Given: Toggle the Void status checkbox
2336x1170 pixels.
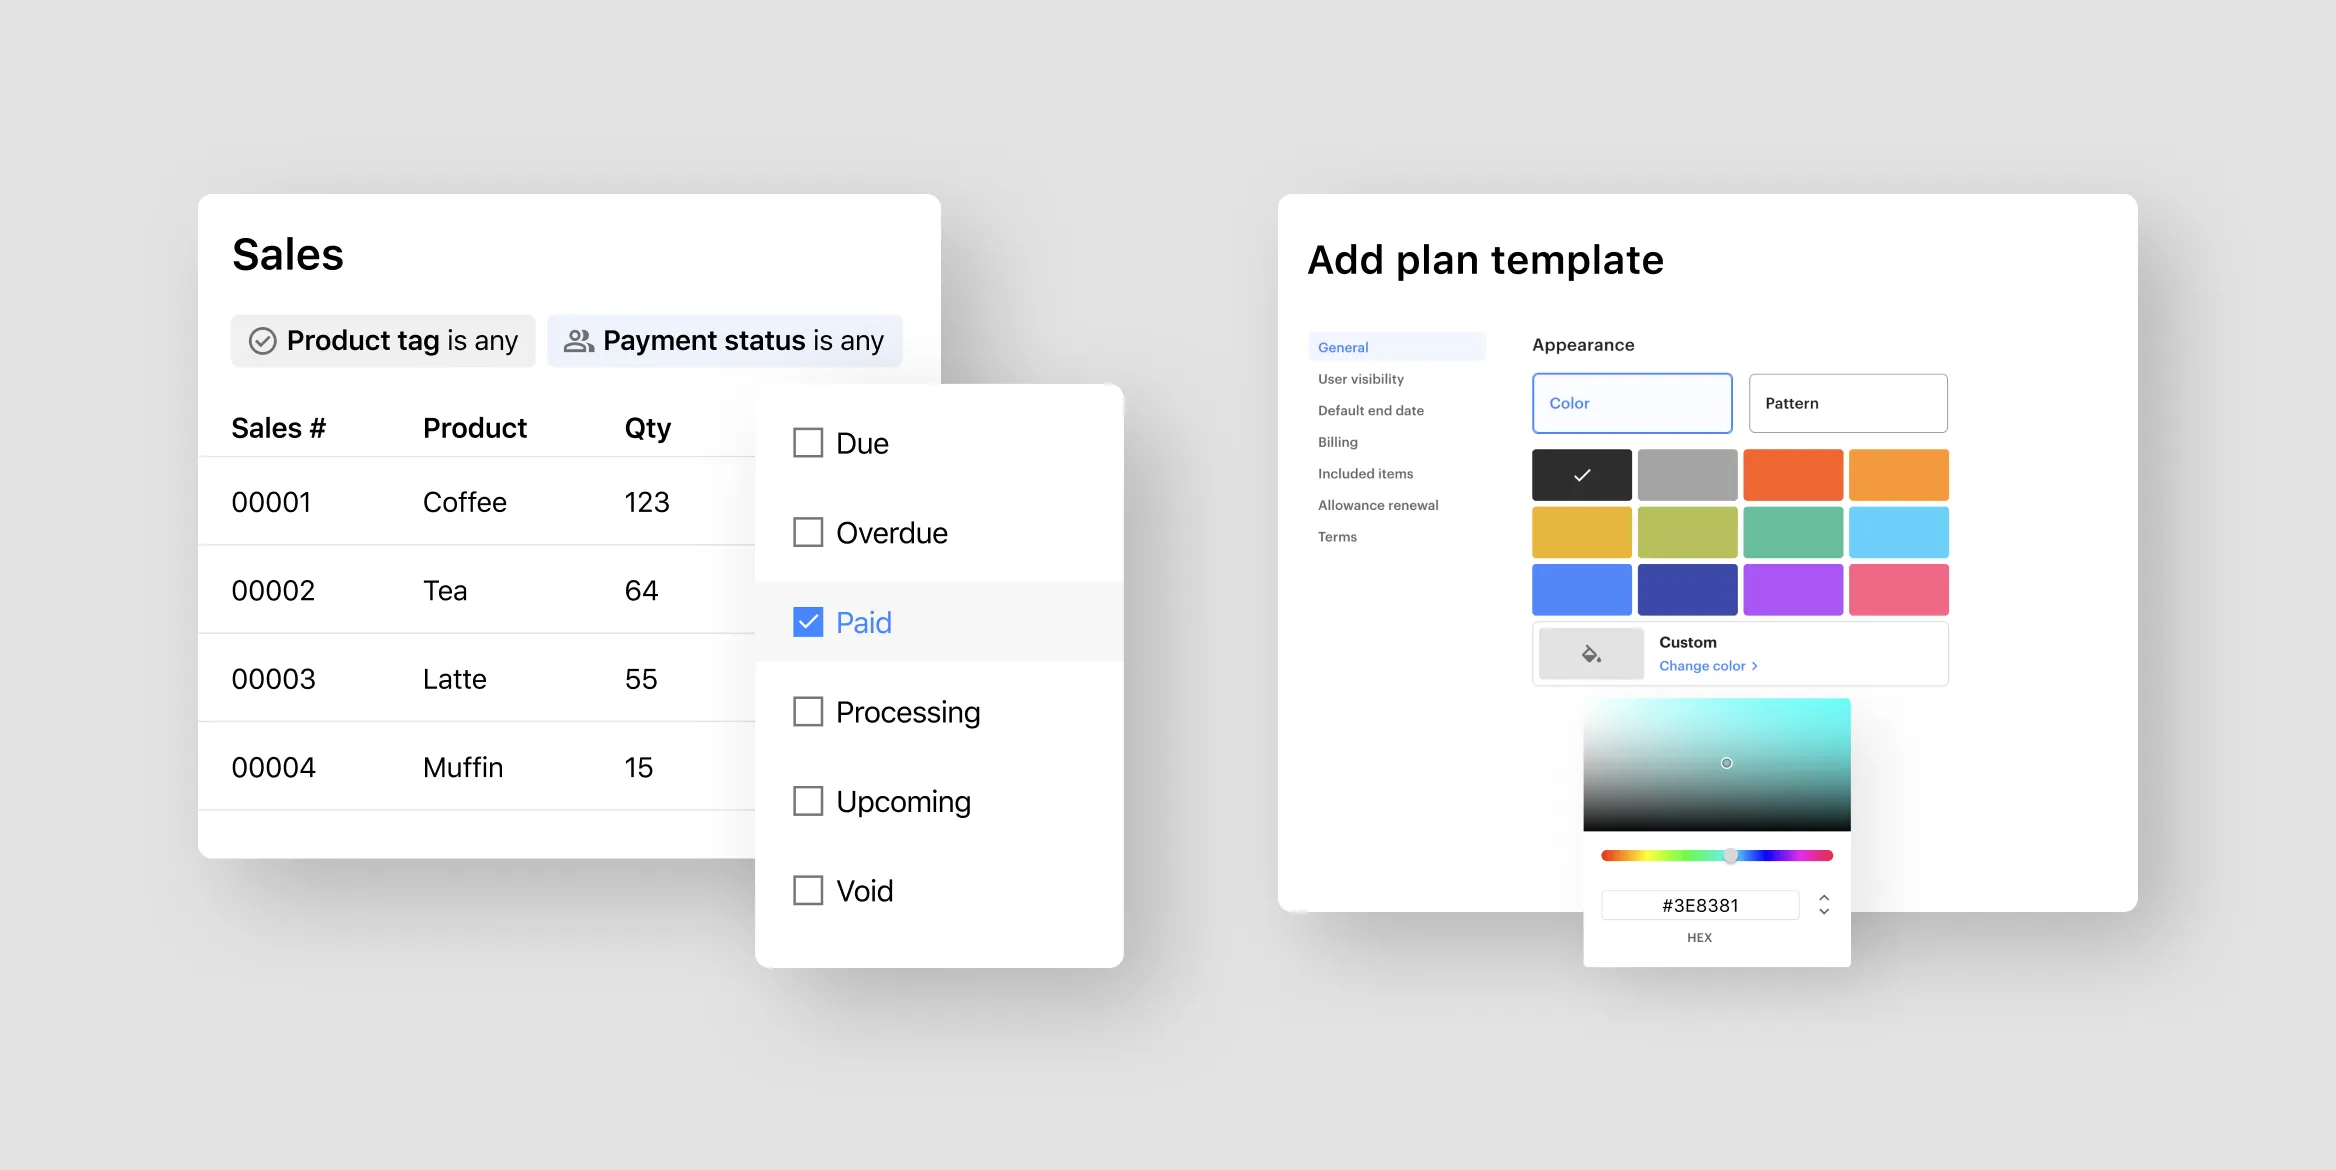Looking at the screenshot, I should click(x=807, y=891).
